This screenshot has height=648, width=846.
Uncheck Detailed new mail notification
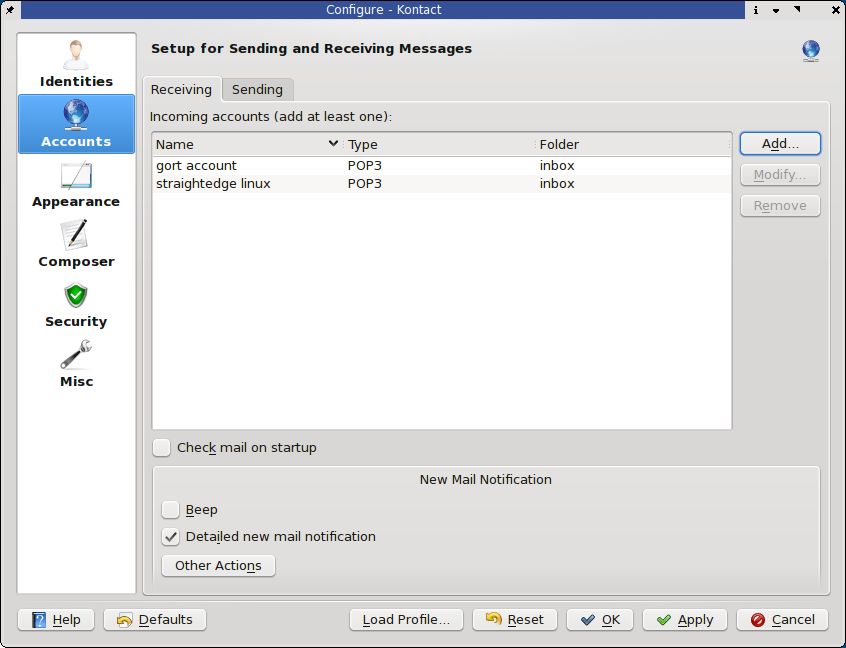click(x=171, y=537)
